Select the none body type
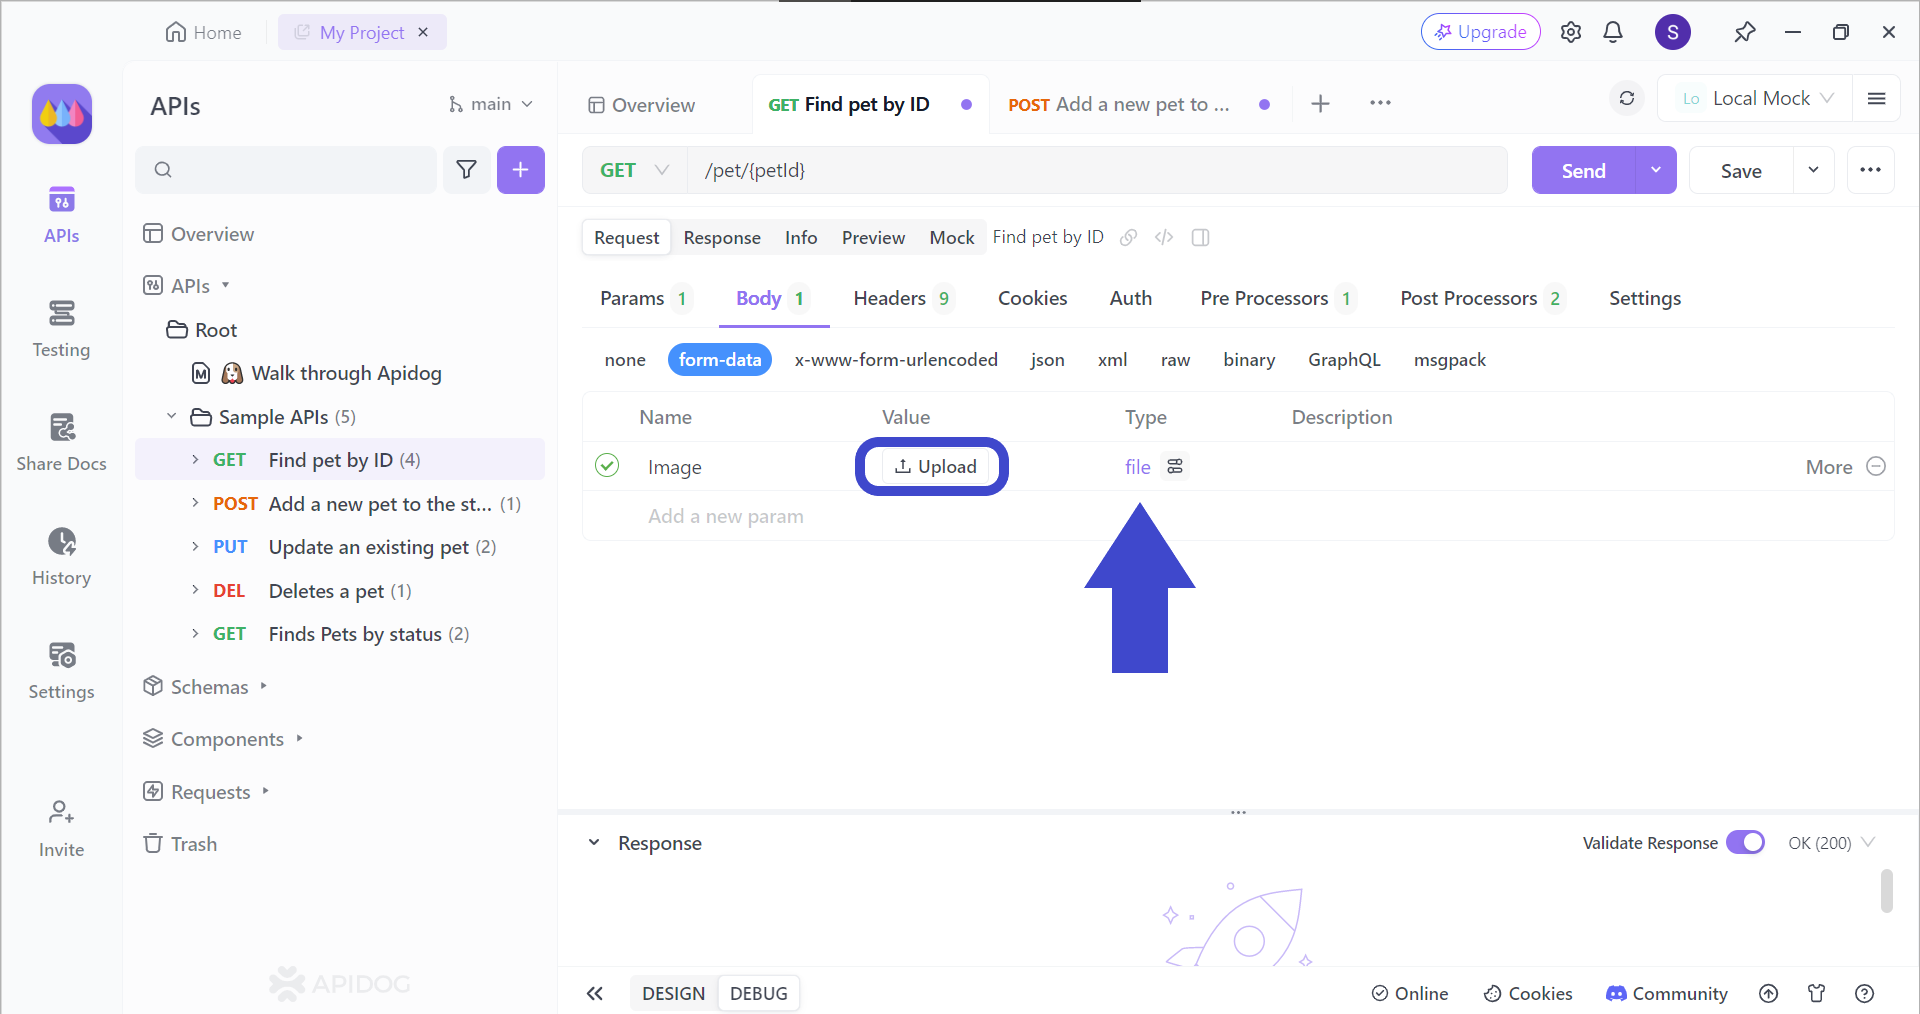 [625, 359]
